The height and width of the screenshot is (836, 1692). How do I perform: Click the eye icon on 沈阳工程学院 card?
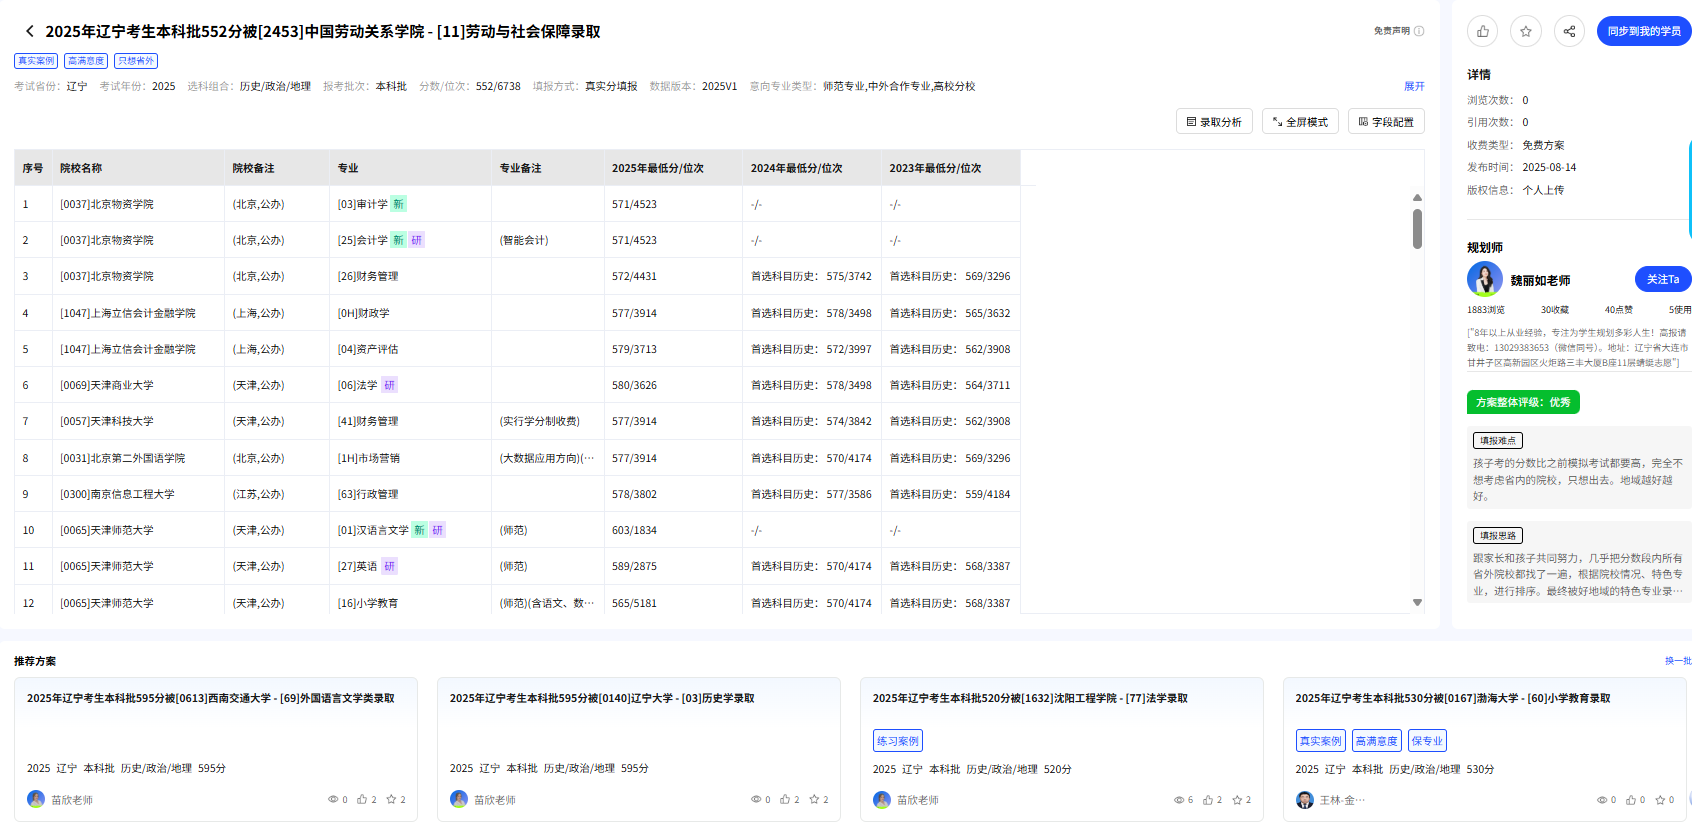coord(1179,799)
